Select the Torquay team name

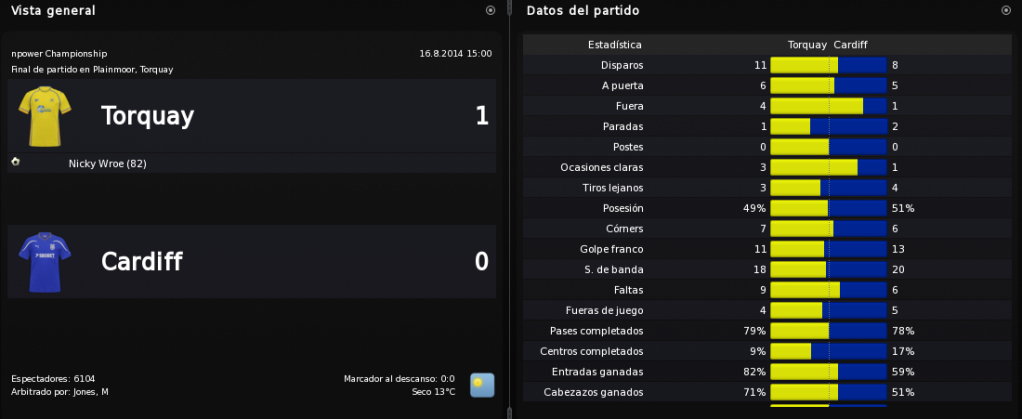pyautogui.click(x=148, y=116)
